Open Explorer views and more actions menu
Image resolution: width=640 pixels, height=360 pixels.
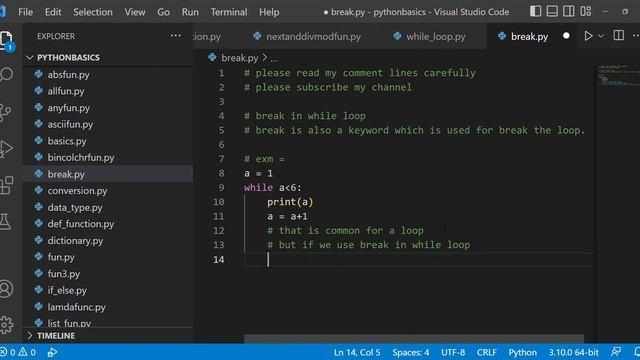click(176, 36)
